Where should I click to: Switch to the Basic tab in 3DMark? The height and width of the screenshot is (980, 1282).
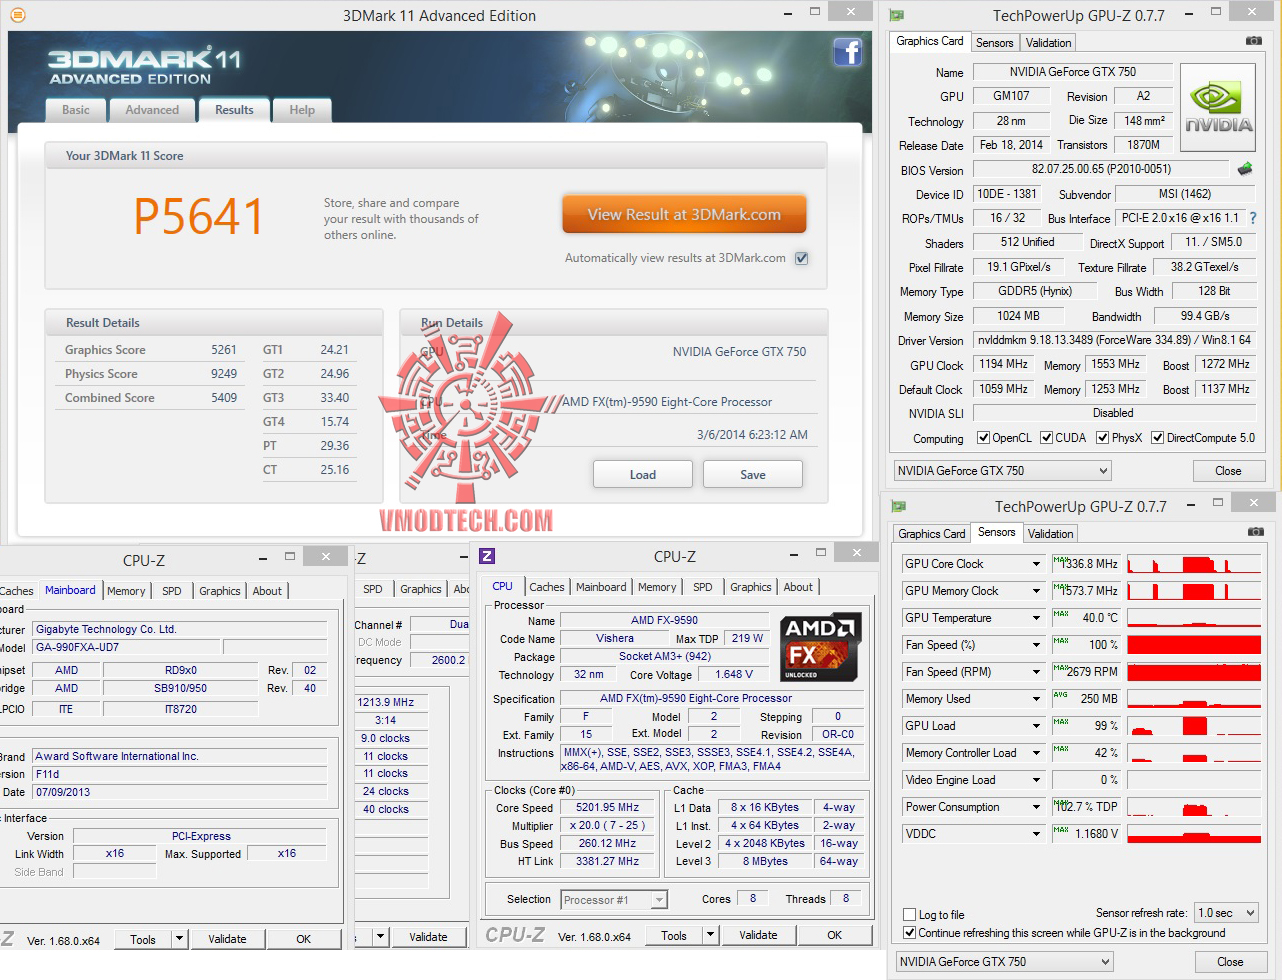76,110
